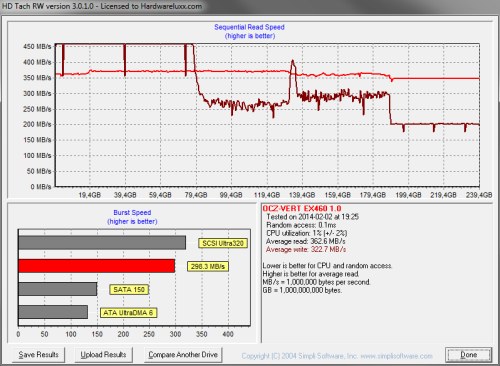Click the ATA UltraDMA 6 label
500x366 pixels.
pyautogui.click(x=128, y=313)
